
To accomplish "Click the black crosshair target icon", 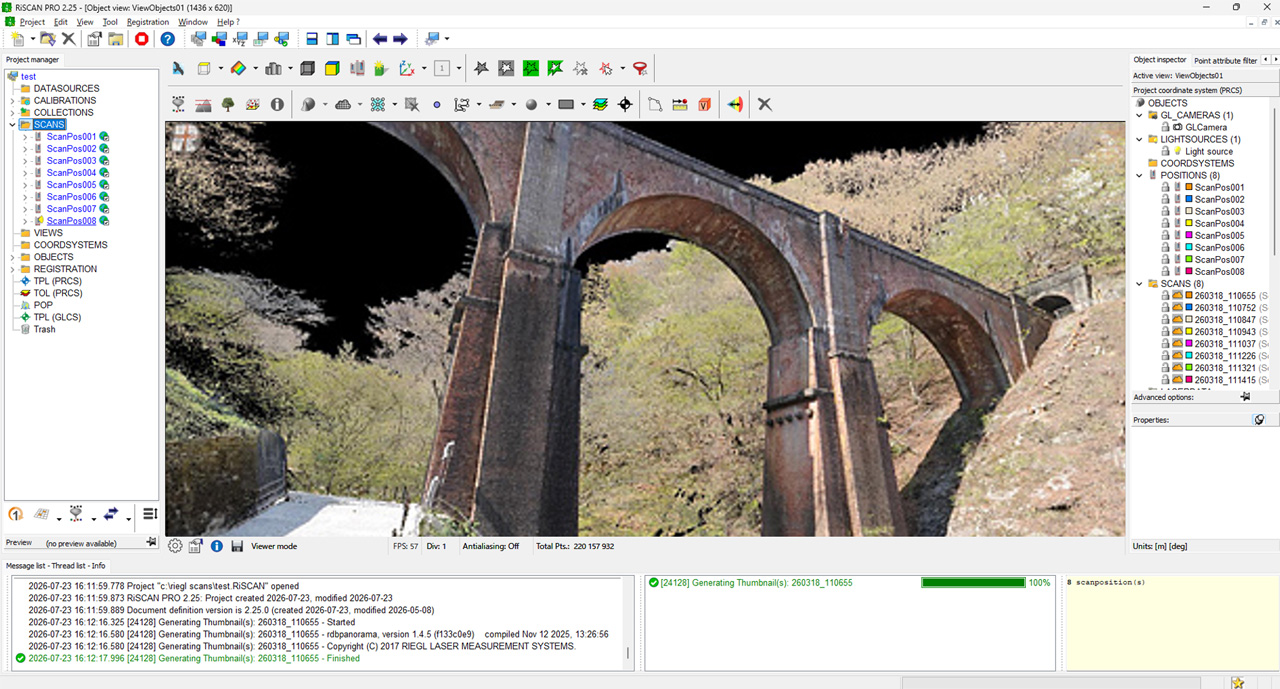I will tap(626, 104).
